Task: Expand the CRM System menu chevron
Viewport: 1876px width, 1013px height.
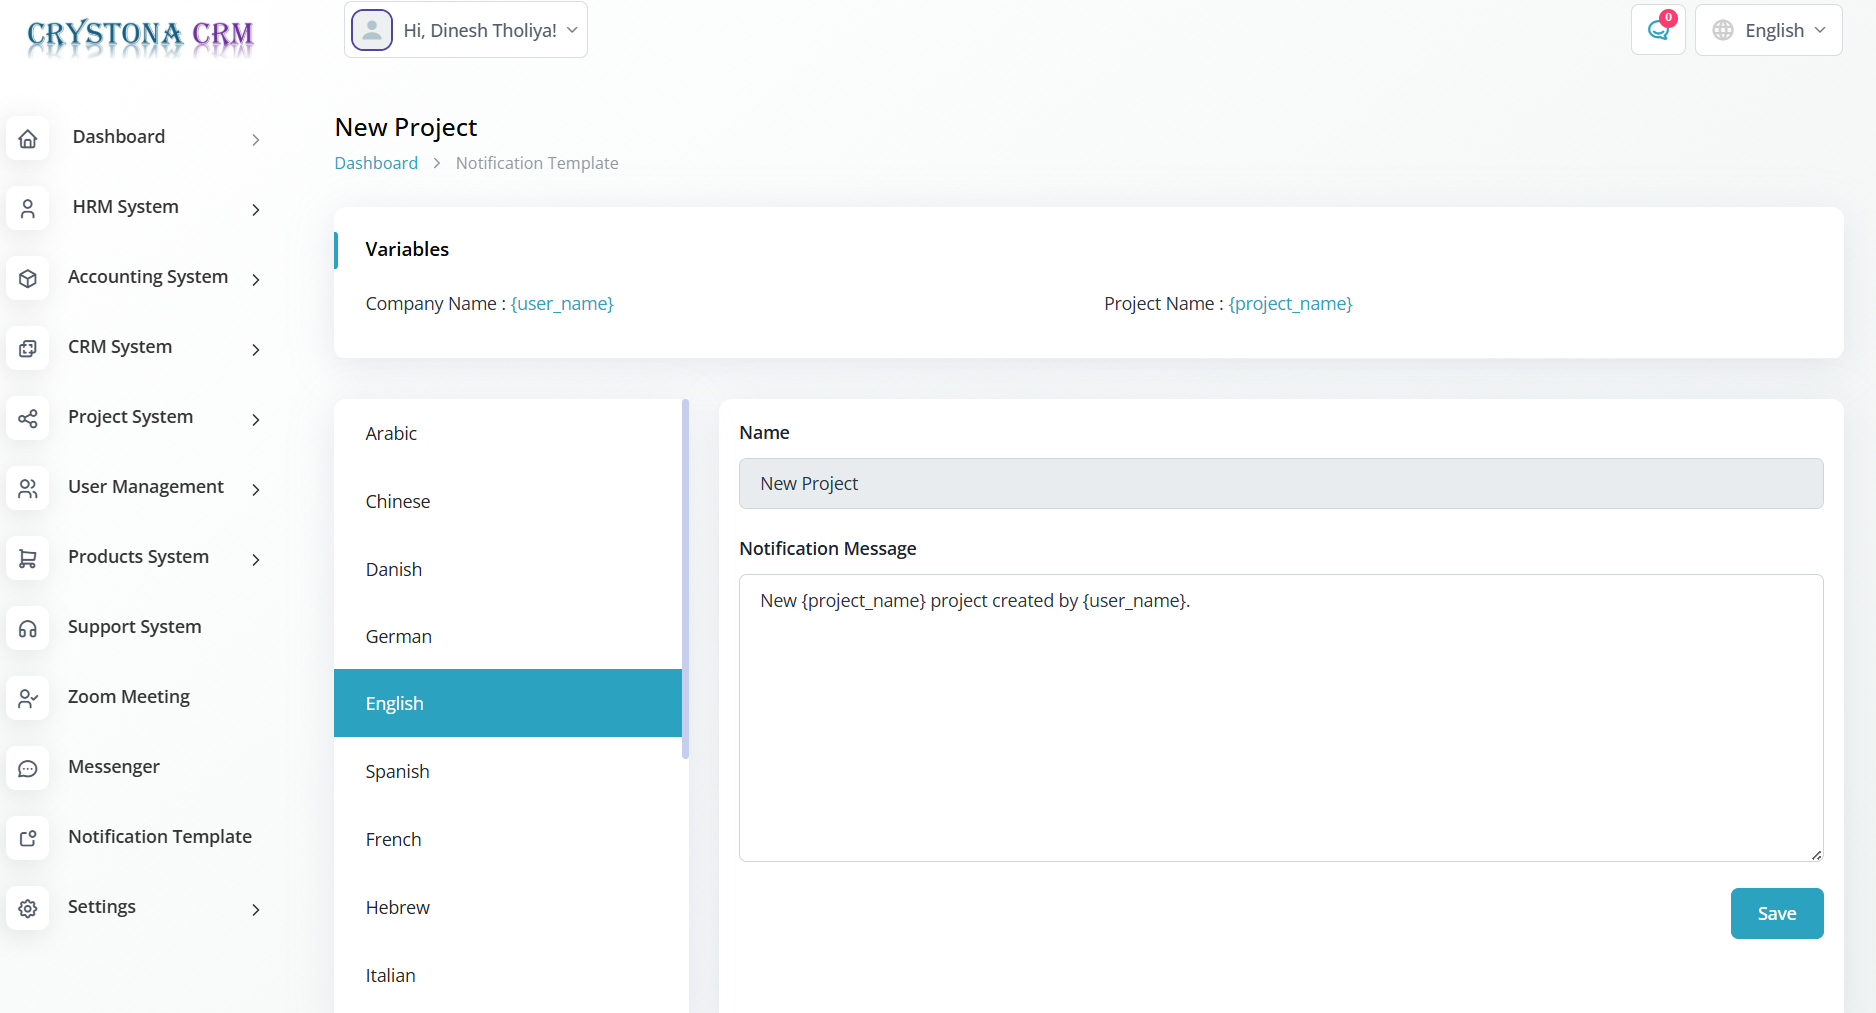Action: tap(256, 349)
